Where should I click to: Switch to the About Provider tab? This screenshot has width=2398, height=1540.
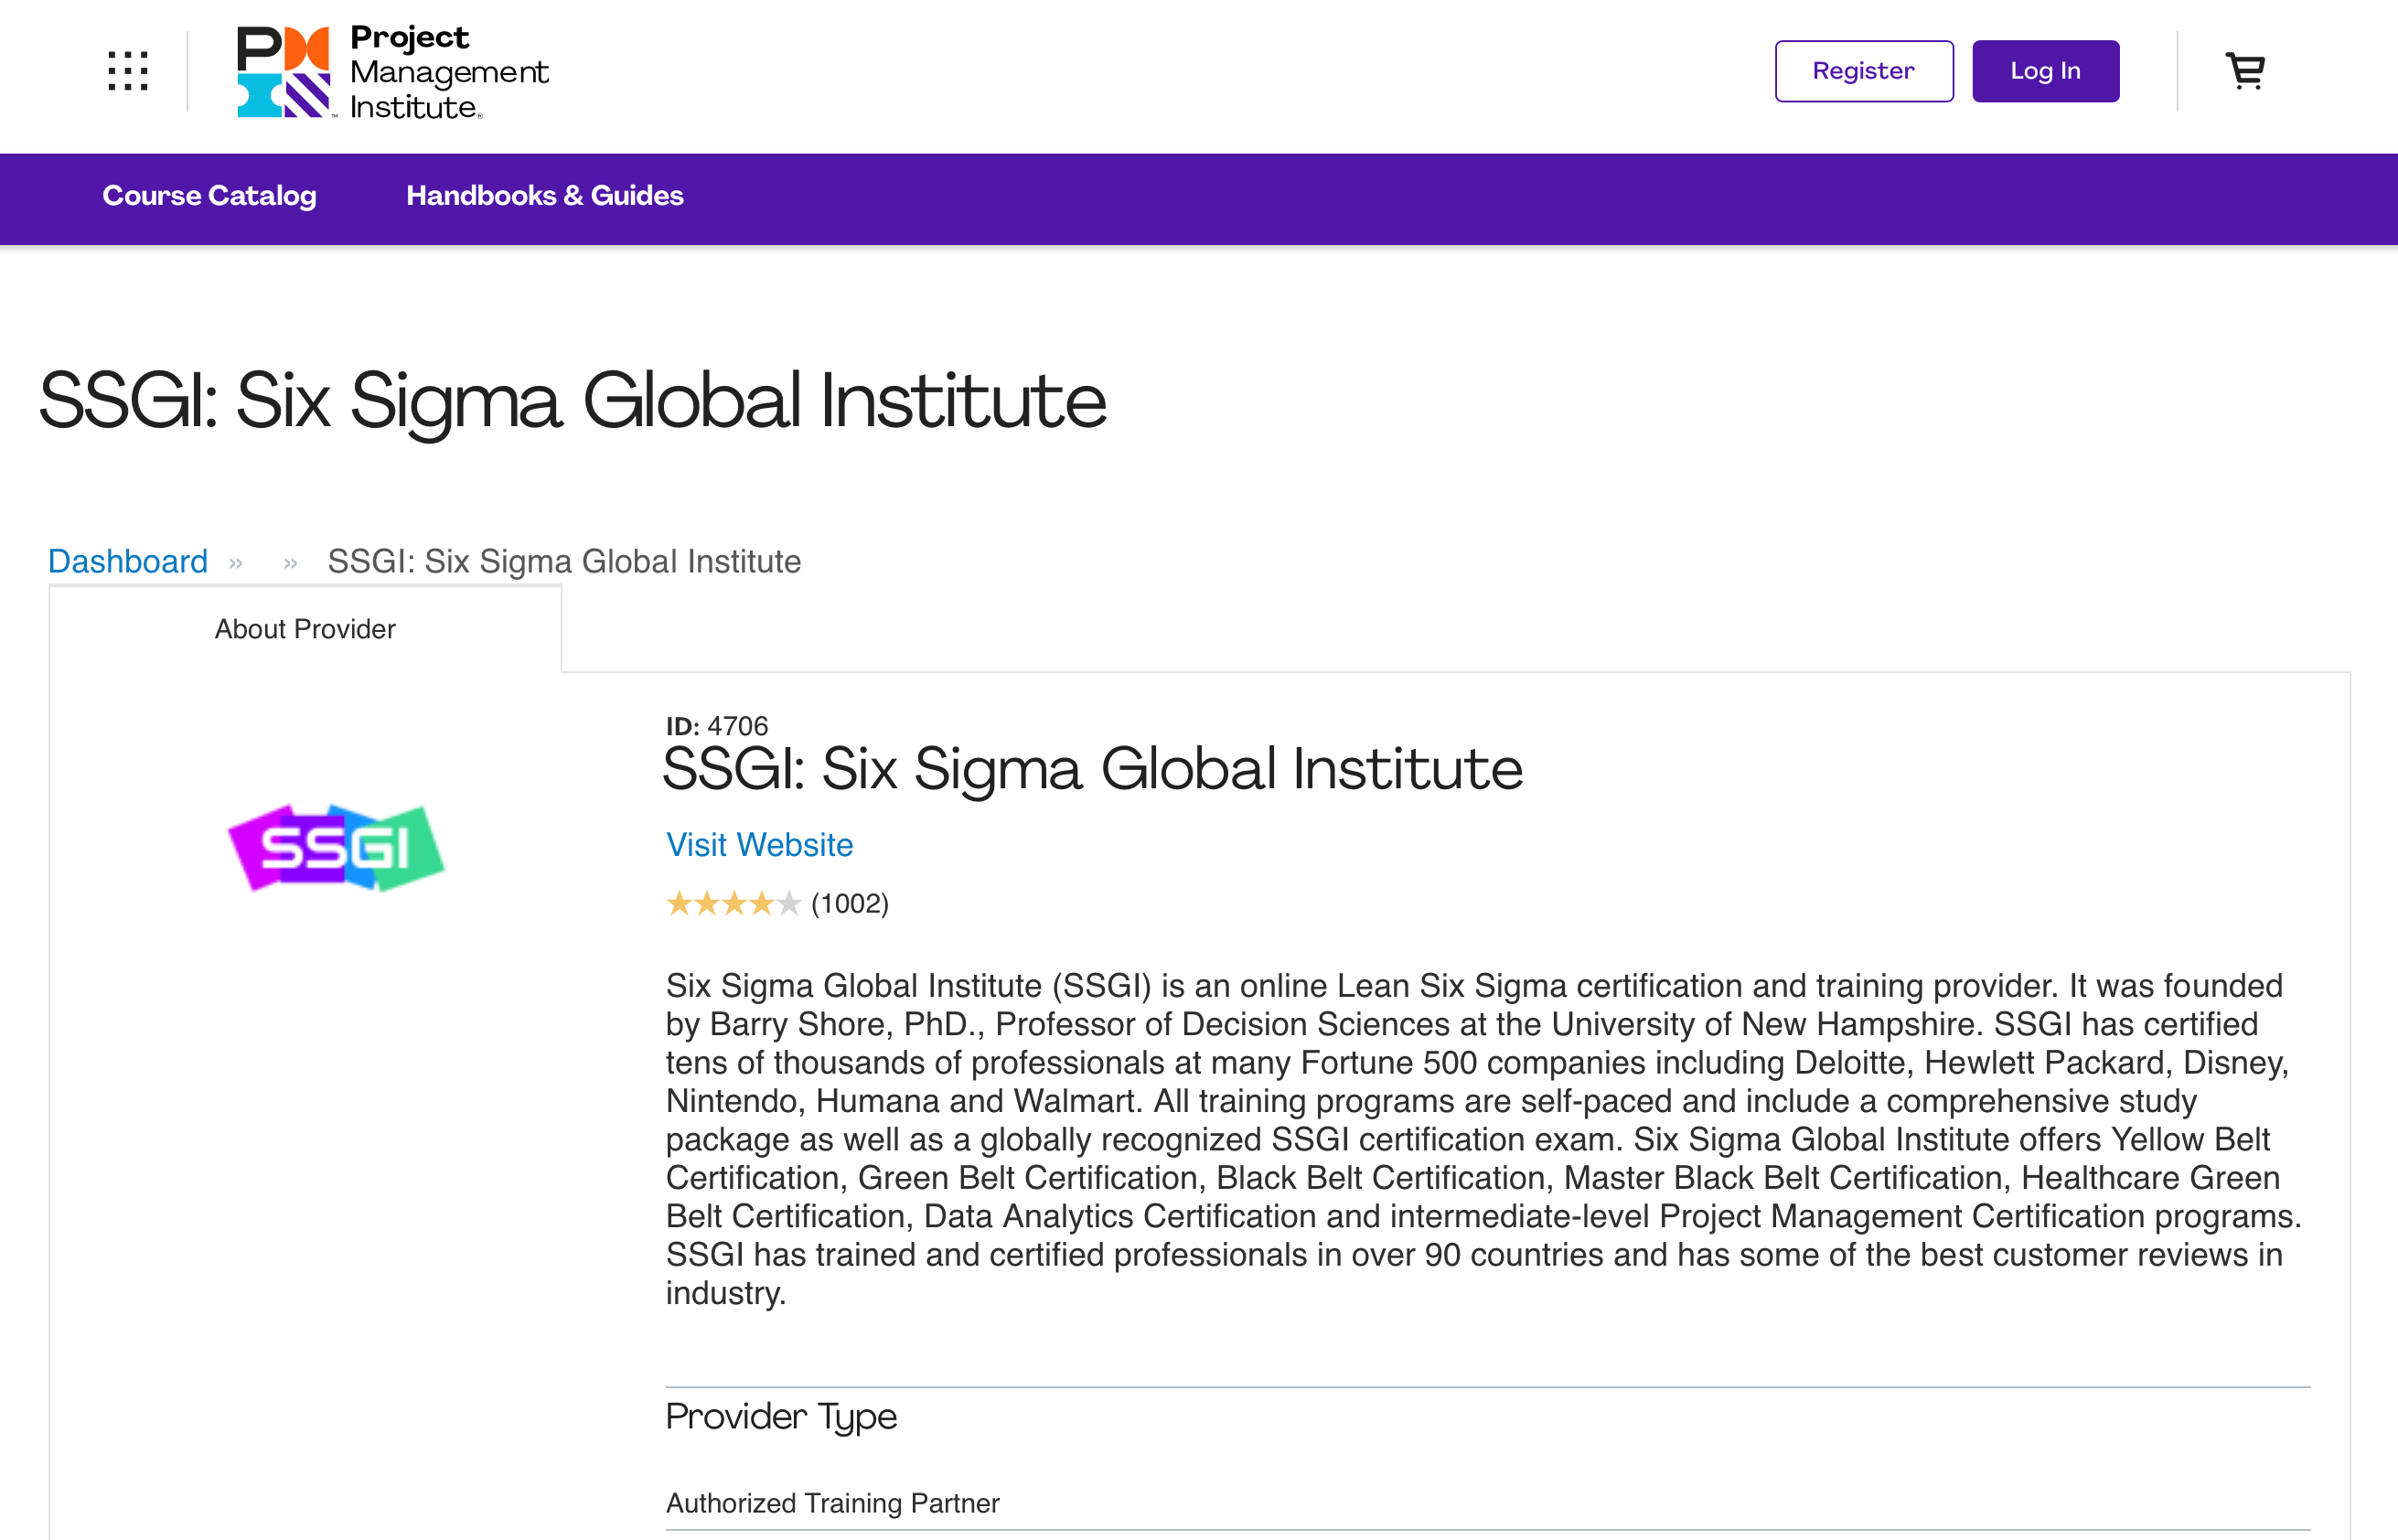[x=304, y=629]
